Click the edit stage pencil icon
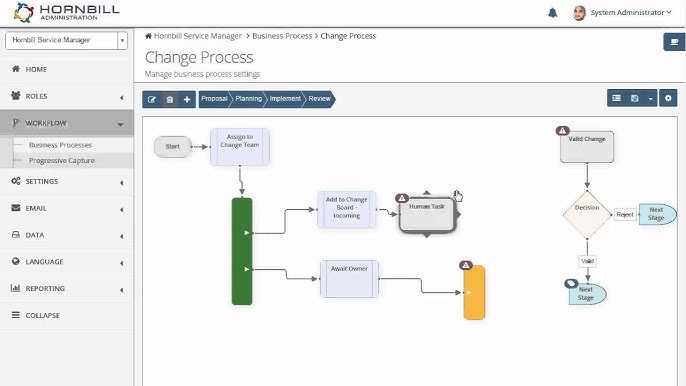The height and width of the screenshot is (386, 686). pos(152,99)
